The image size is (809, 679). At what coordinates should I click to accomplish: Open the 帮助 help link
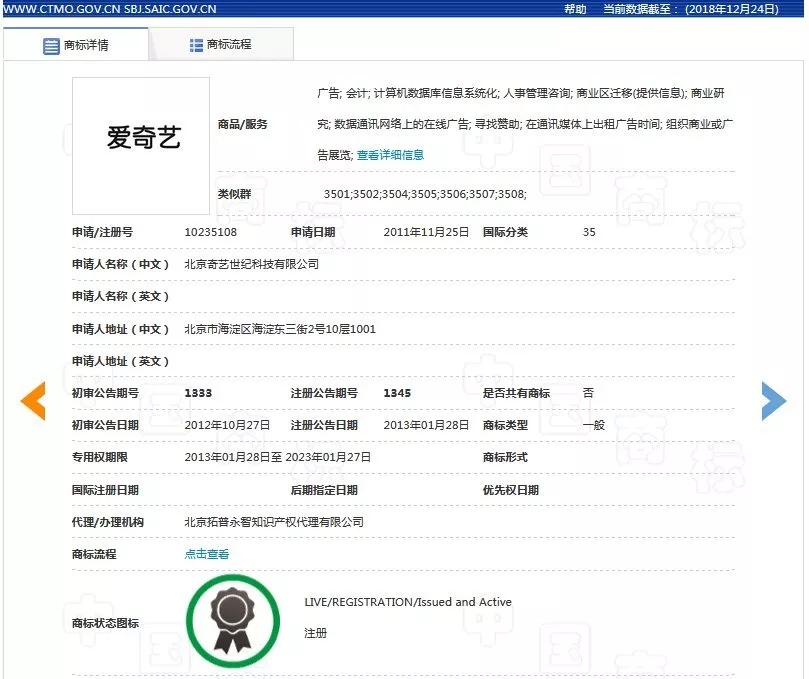pyautogui.click(x=572, y=9)
